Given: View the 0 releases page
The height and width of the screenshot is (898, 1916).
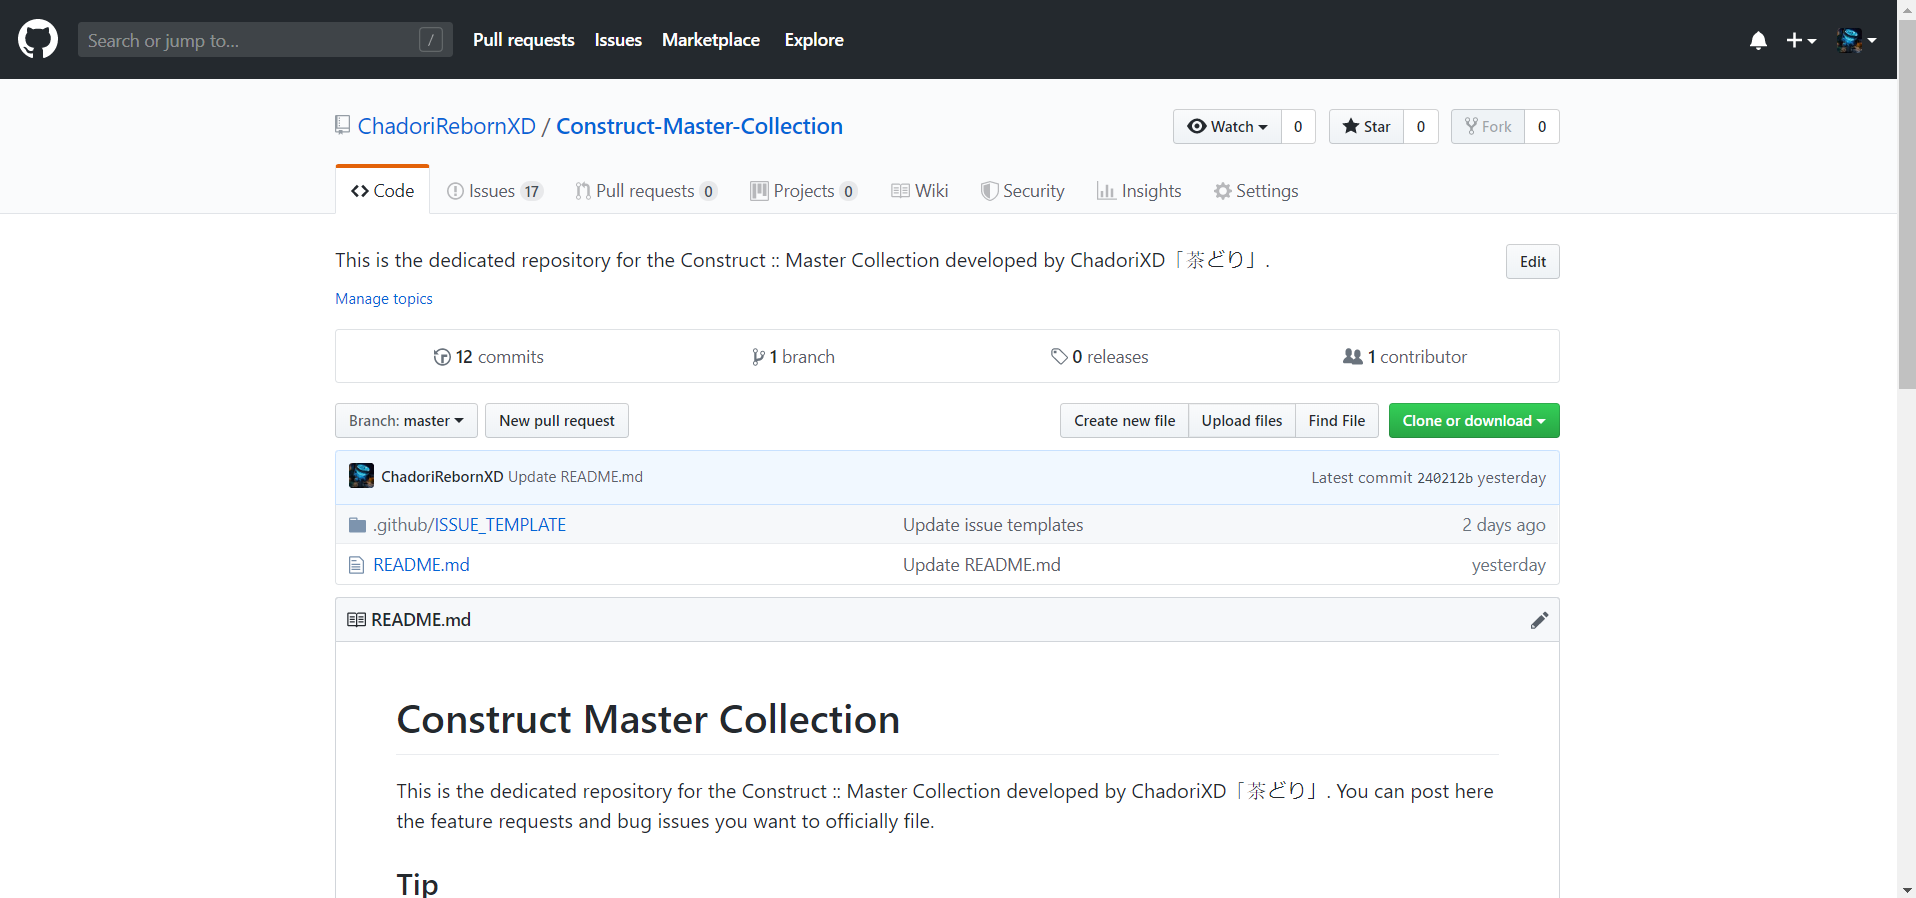Looking at the screenshot, I should (1099, 357).
